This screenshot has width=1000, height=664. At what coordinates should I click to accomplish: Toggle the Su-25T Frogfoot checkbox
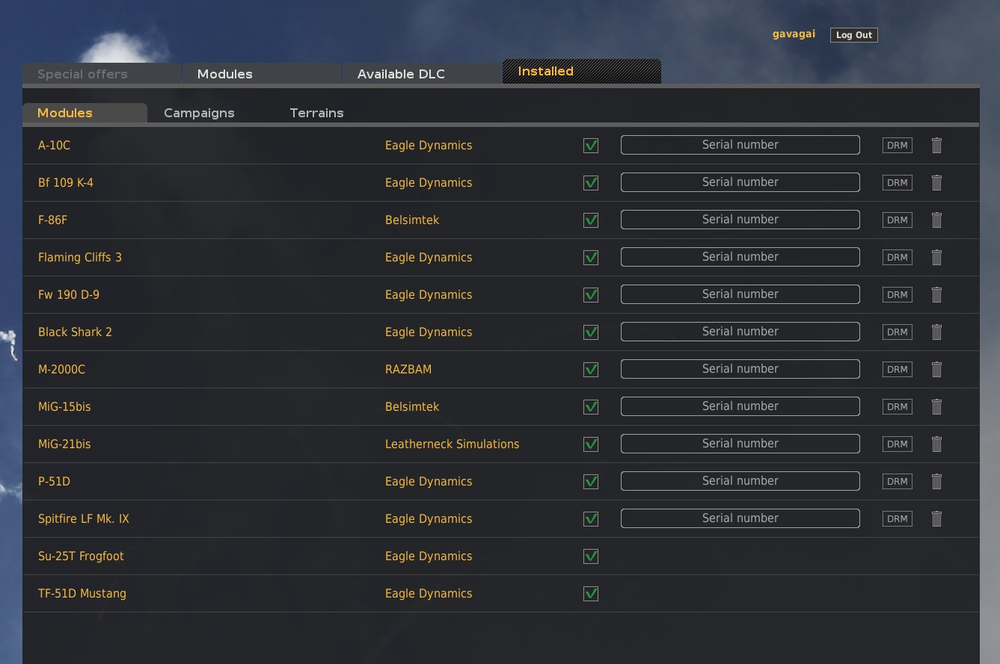[x=591, y=556]
